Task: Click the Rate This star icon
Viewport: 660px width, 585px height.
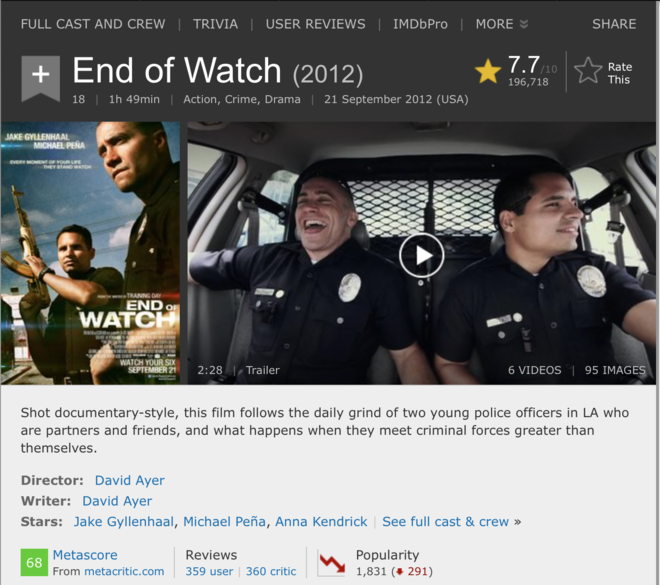Action: click(588, 70)
